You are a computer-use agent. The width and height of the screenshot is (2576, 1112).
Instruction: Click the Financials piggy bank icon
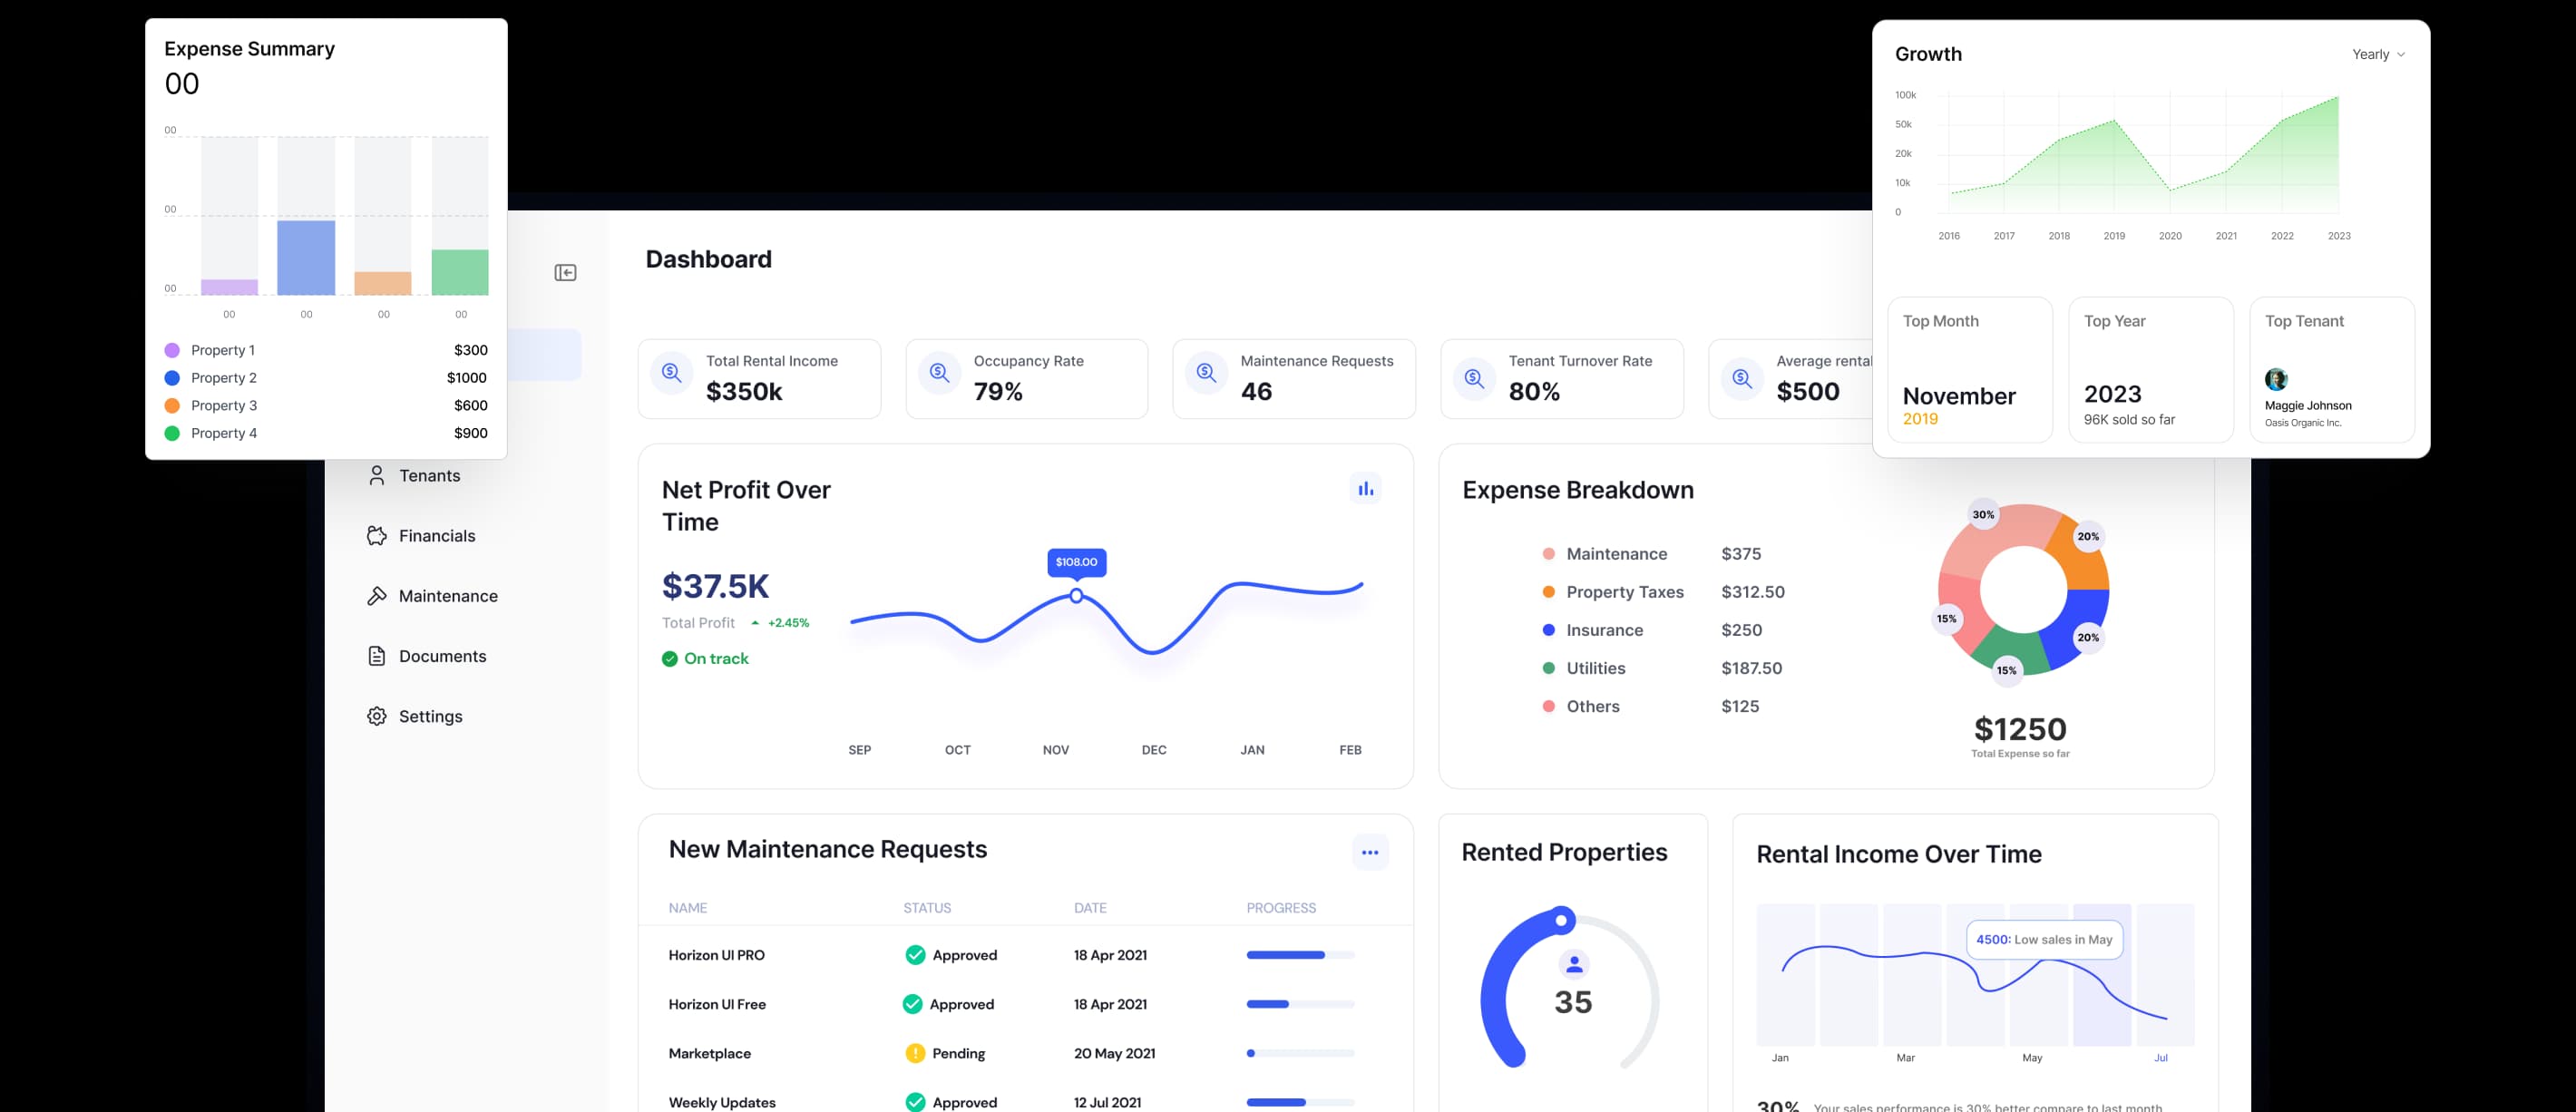click(376, 536)
